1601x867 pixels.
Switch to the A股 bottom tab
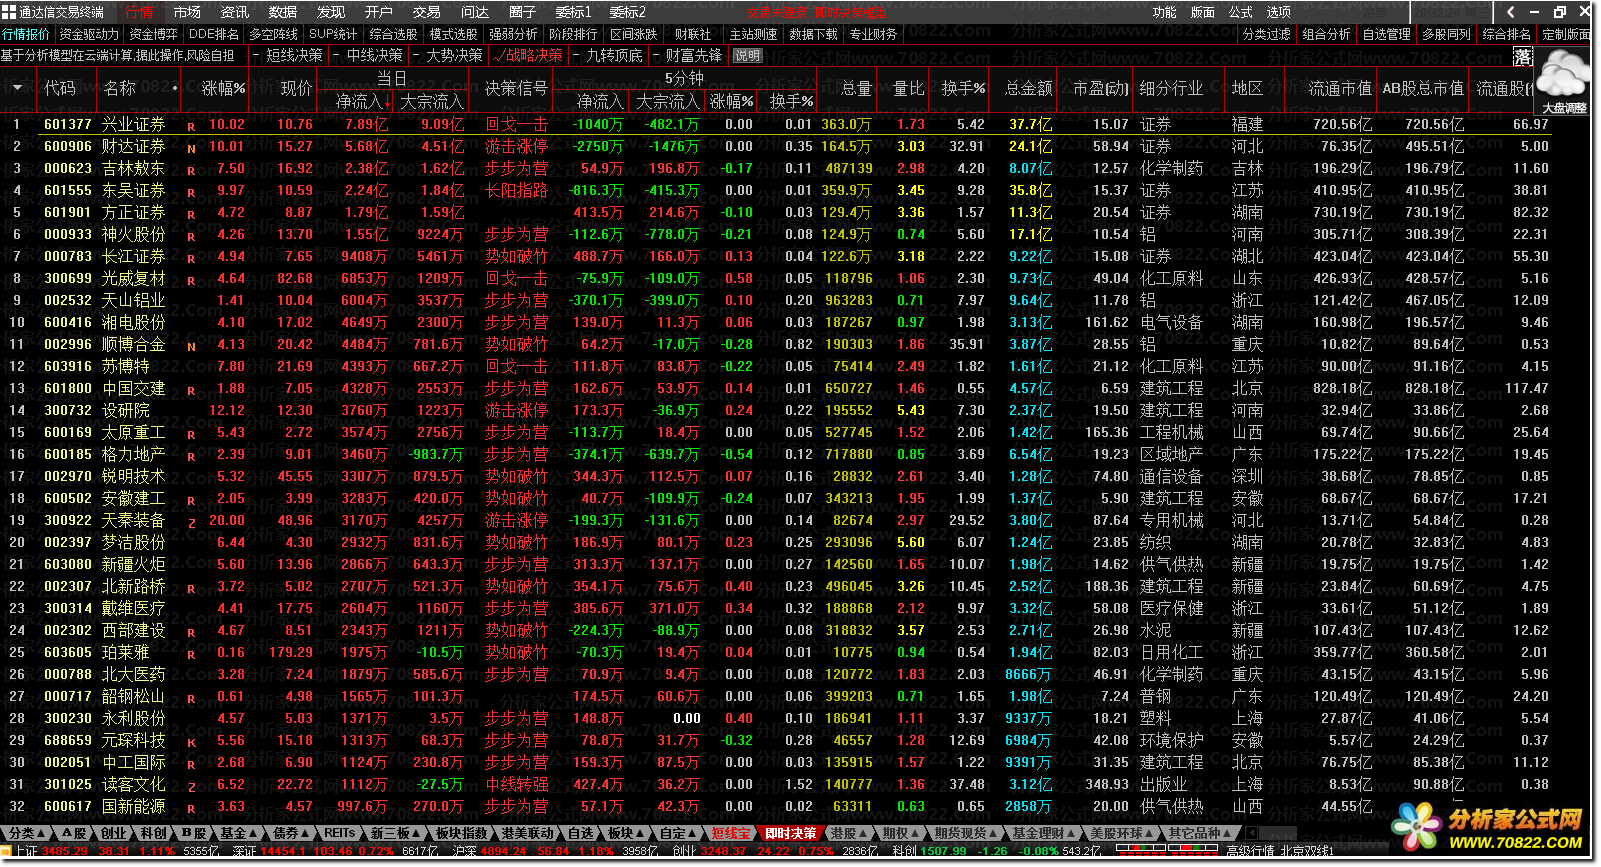74,833
